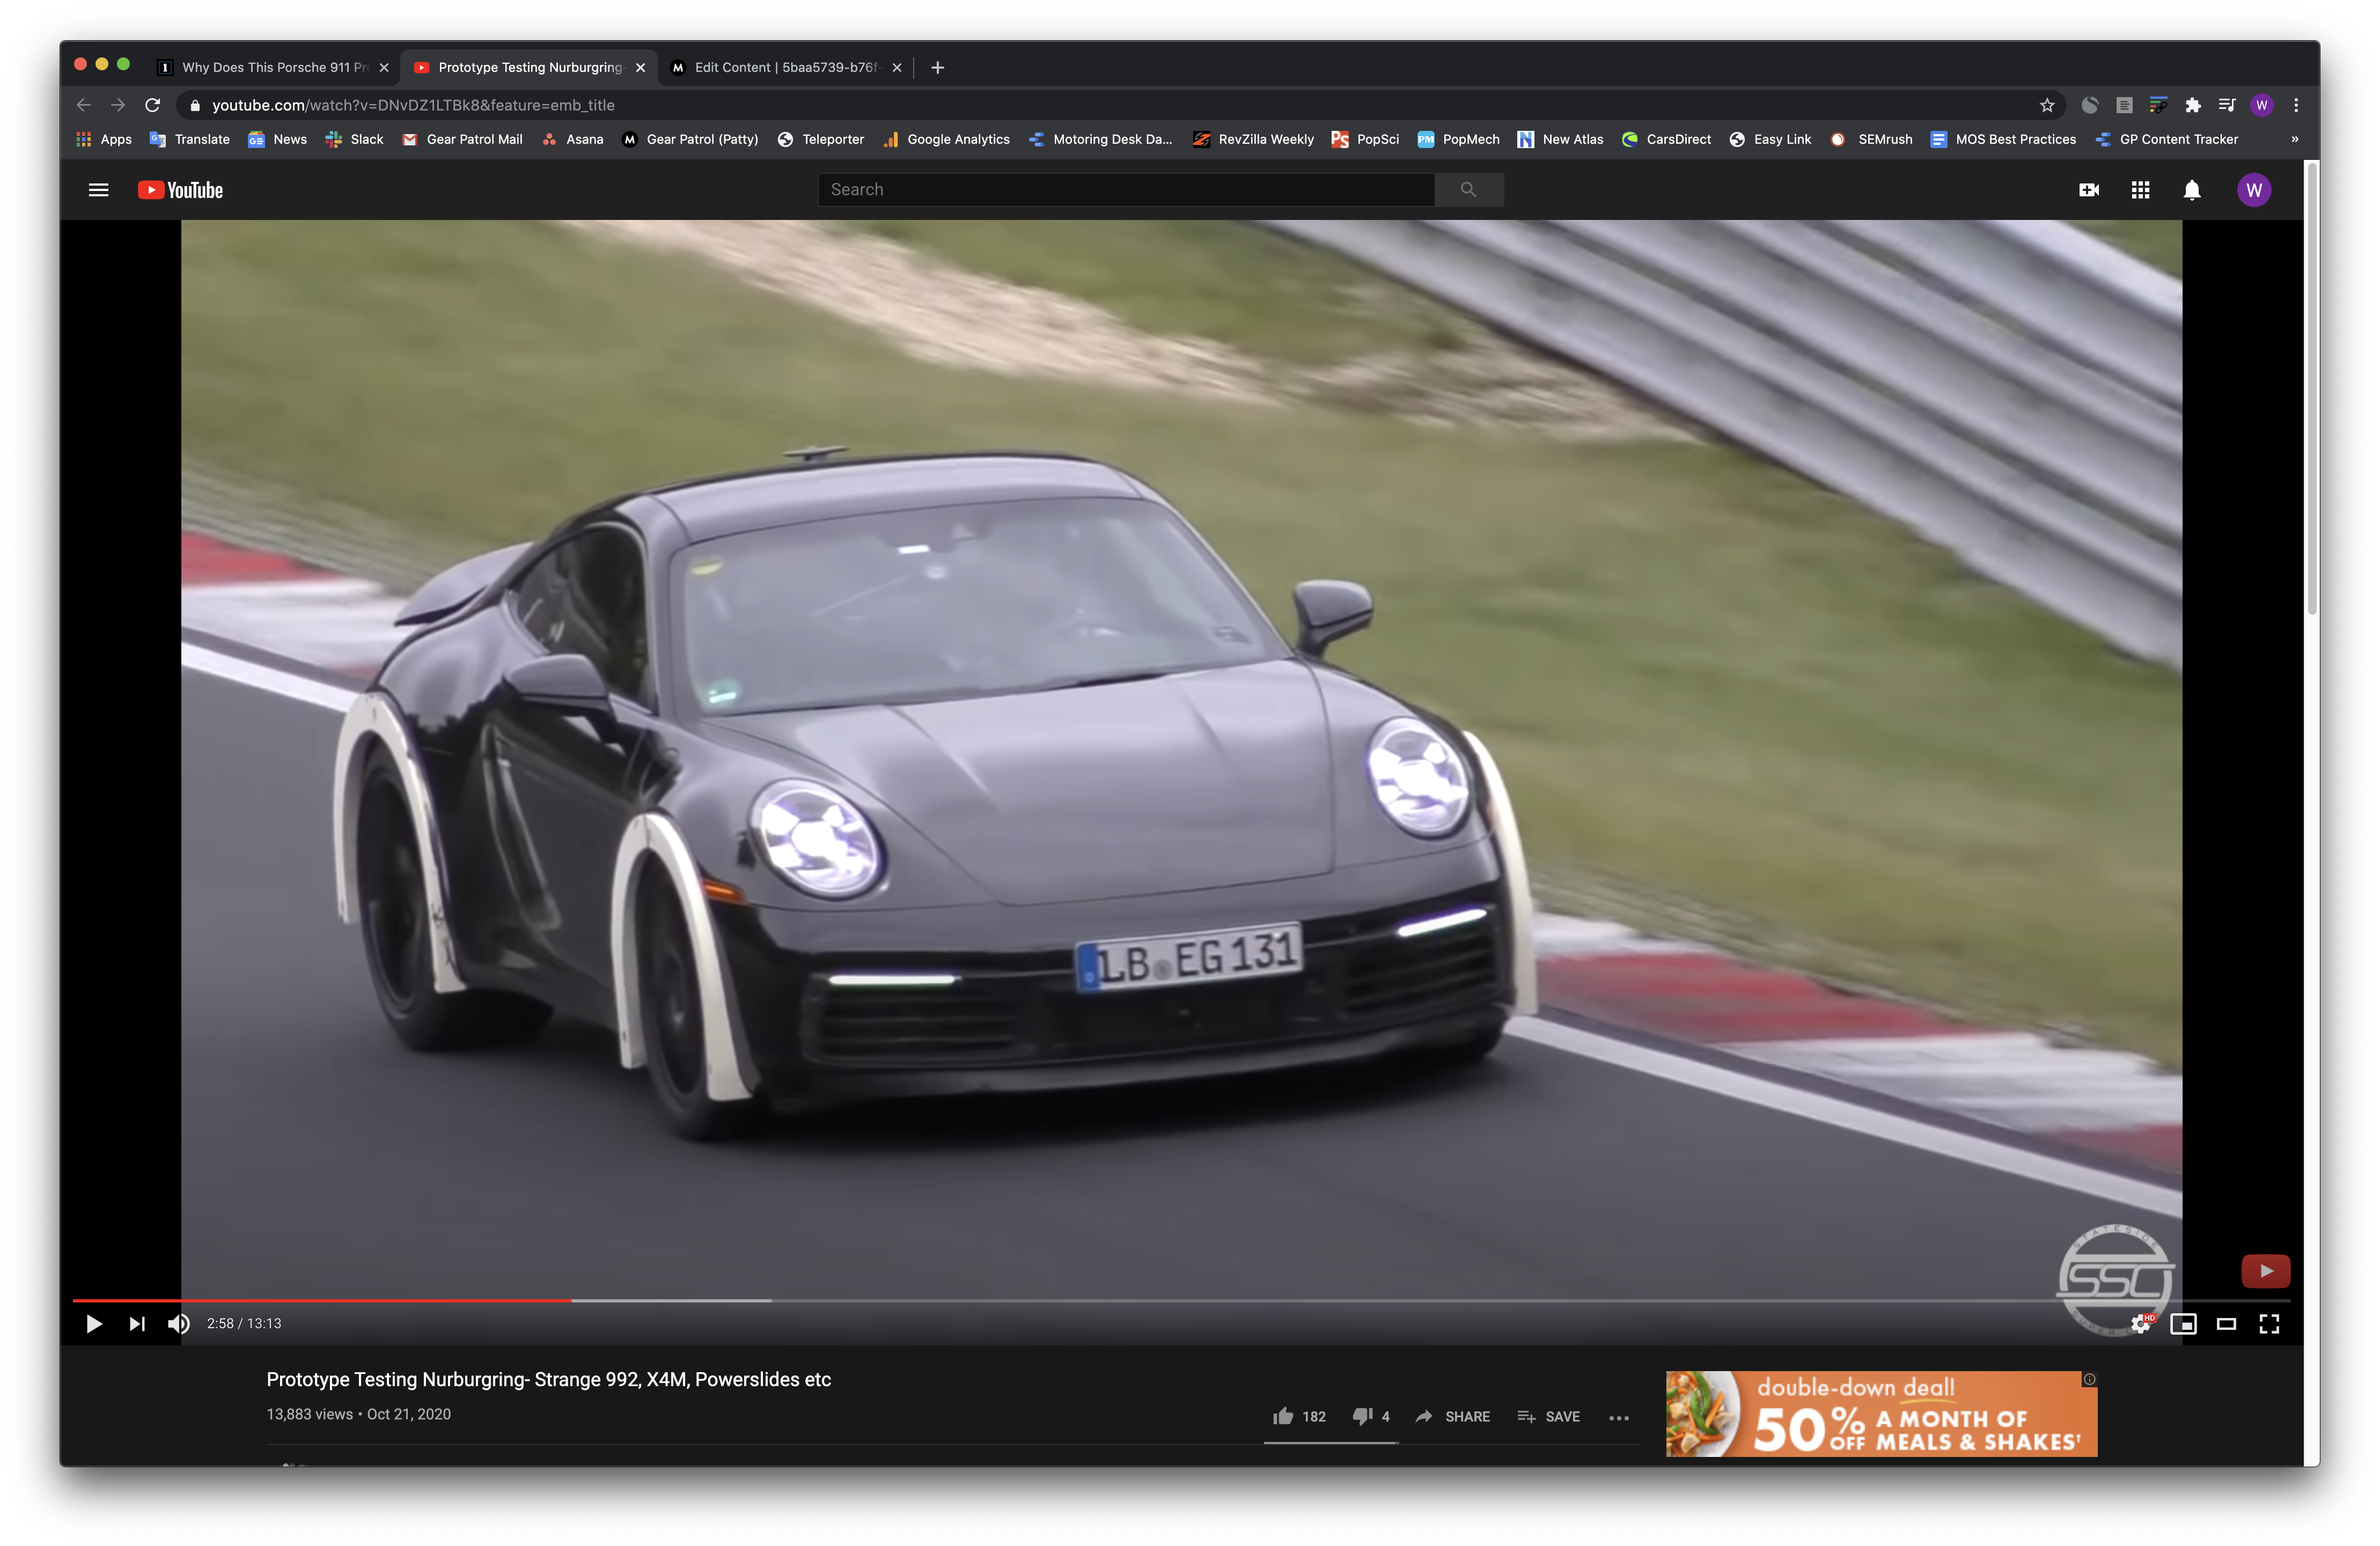Dislike the video with thumbs down
This screenshot has width=2380, height=1546.
pyautogui.click(x=1361, y=1416)
